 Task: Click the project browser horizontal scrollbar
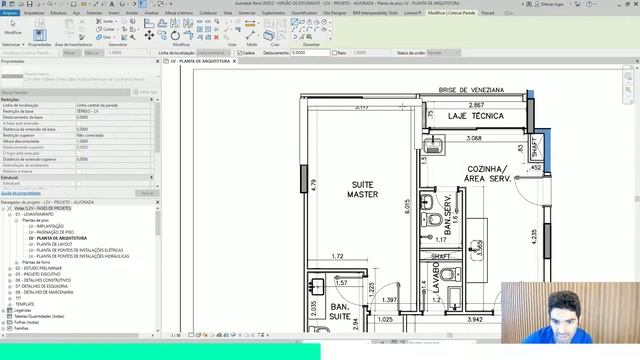point(72,336)
